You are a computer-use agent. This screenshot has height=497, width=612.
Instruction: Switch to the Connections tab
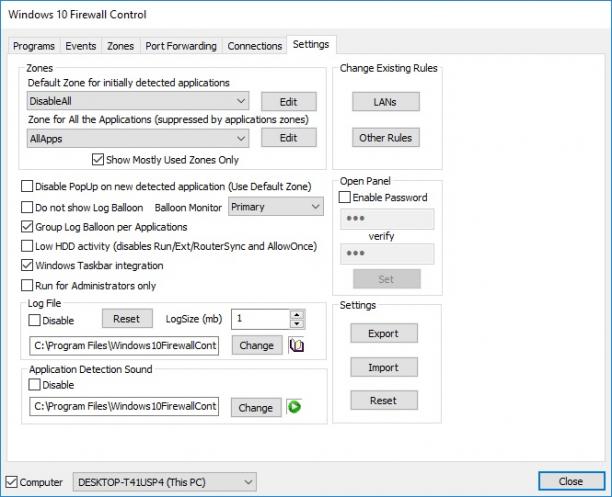(255, 46)
